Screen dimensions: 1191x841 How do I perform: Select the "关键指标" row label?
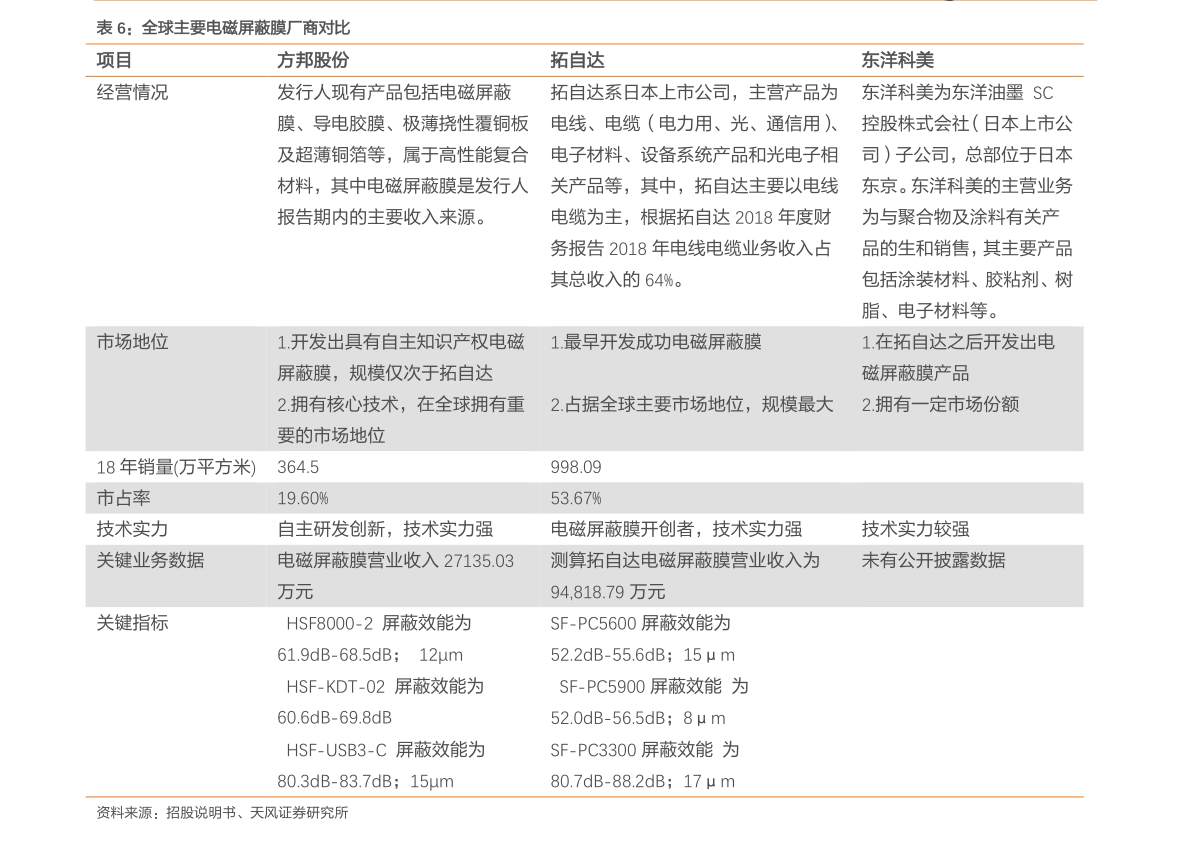pos(132,623)
